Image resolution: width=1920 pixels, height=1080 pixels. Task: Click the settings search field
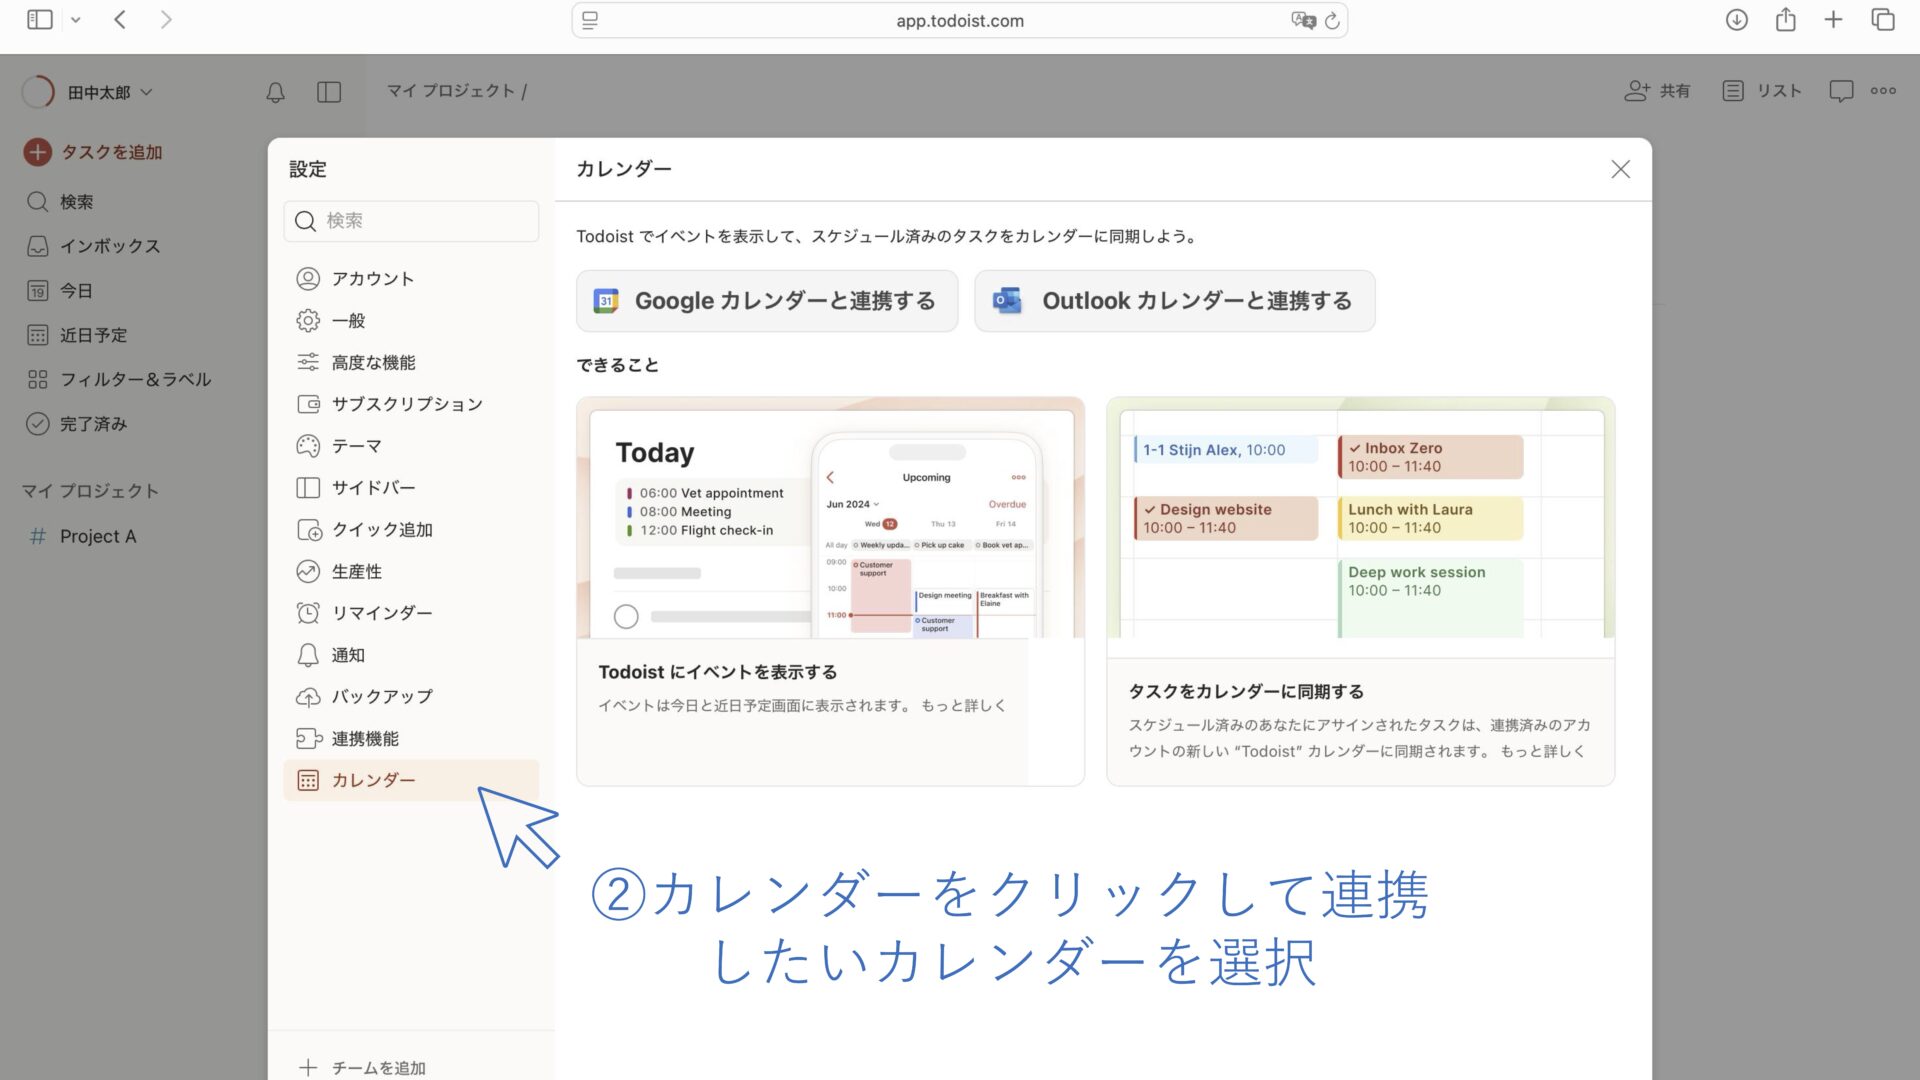pyautogui.click(x=411, y=221)
